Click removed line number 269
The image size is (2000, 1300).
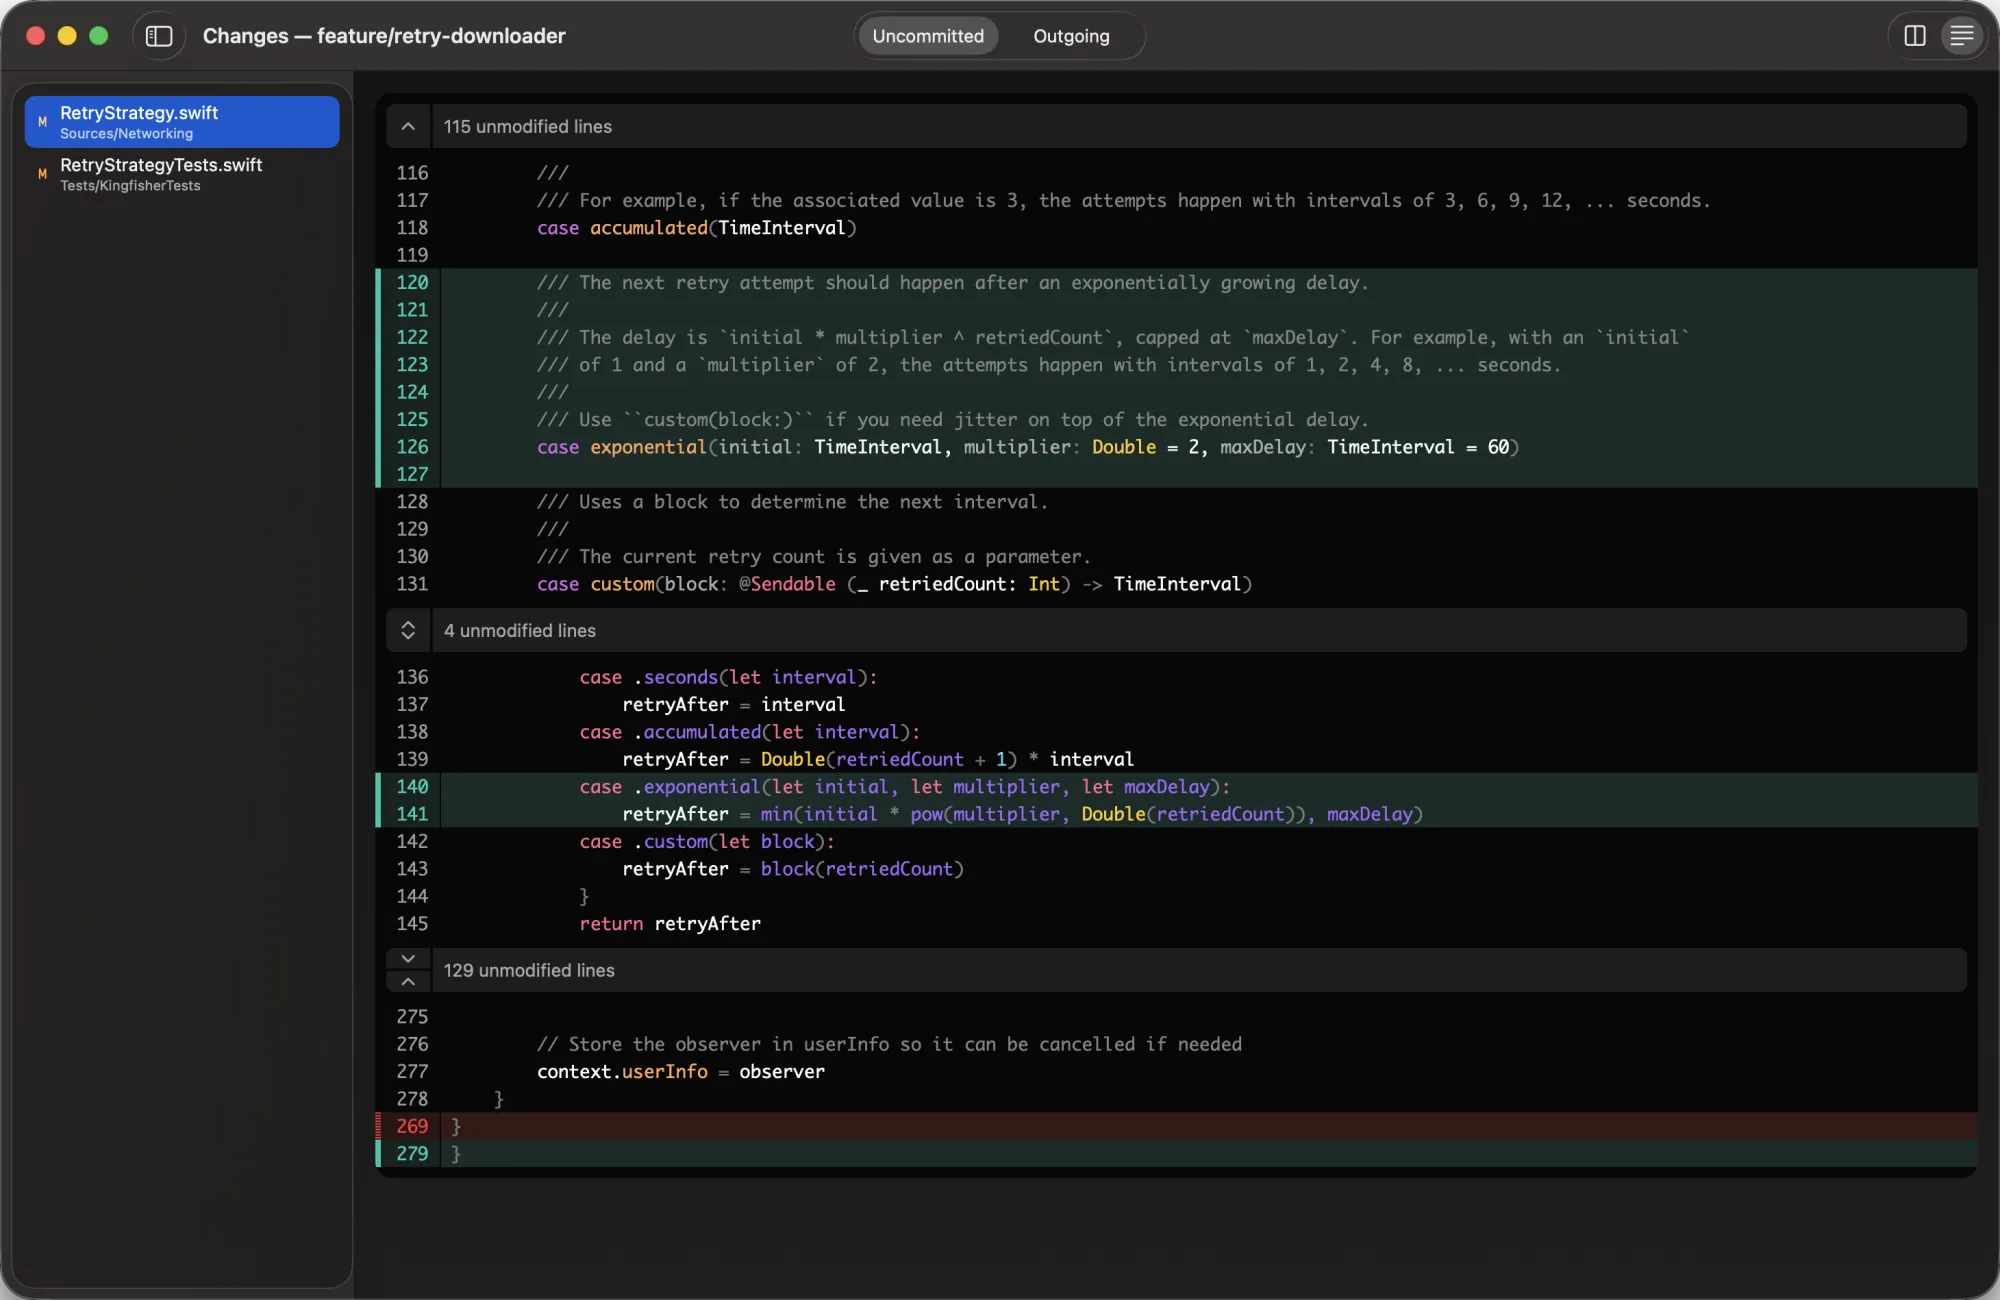pos(412,1126)
